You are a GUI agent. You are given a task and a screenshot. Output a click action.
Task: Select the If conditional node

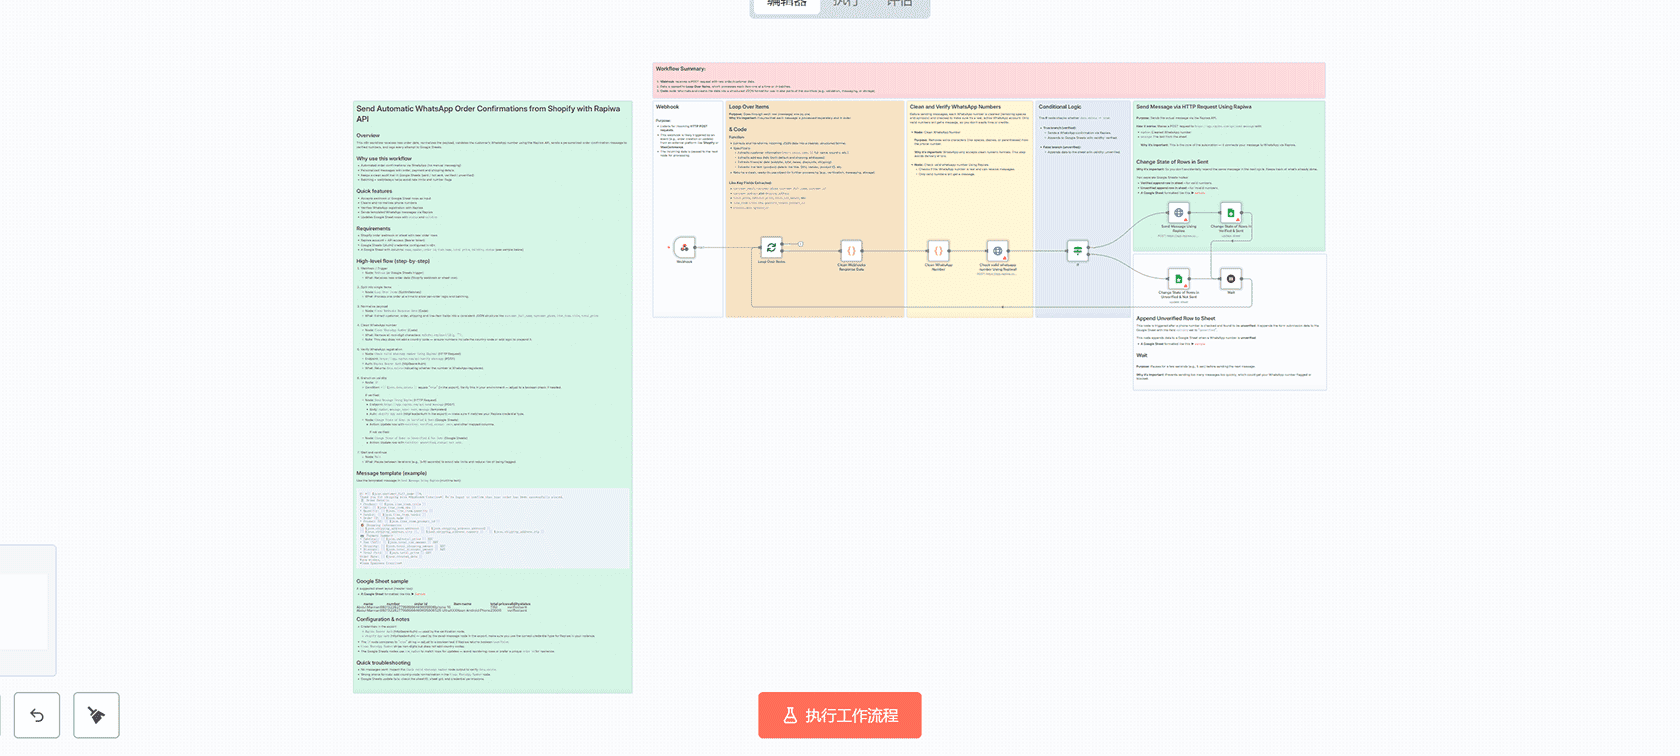[1077, 250]
